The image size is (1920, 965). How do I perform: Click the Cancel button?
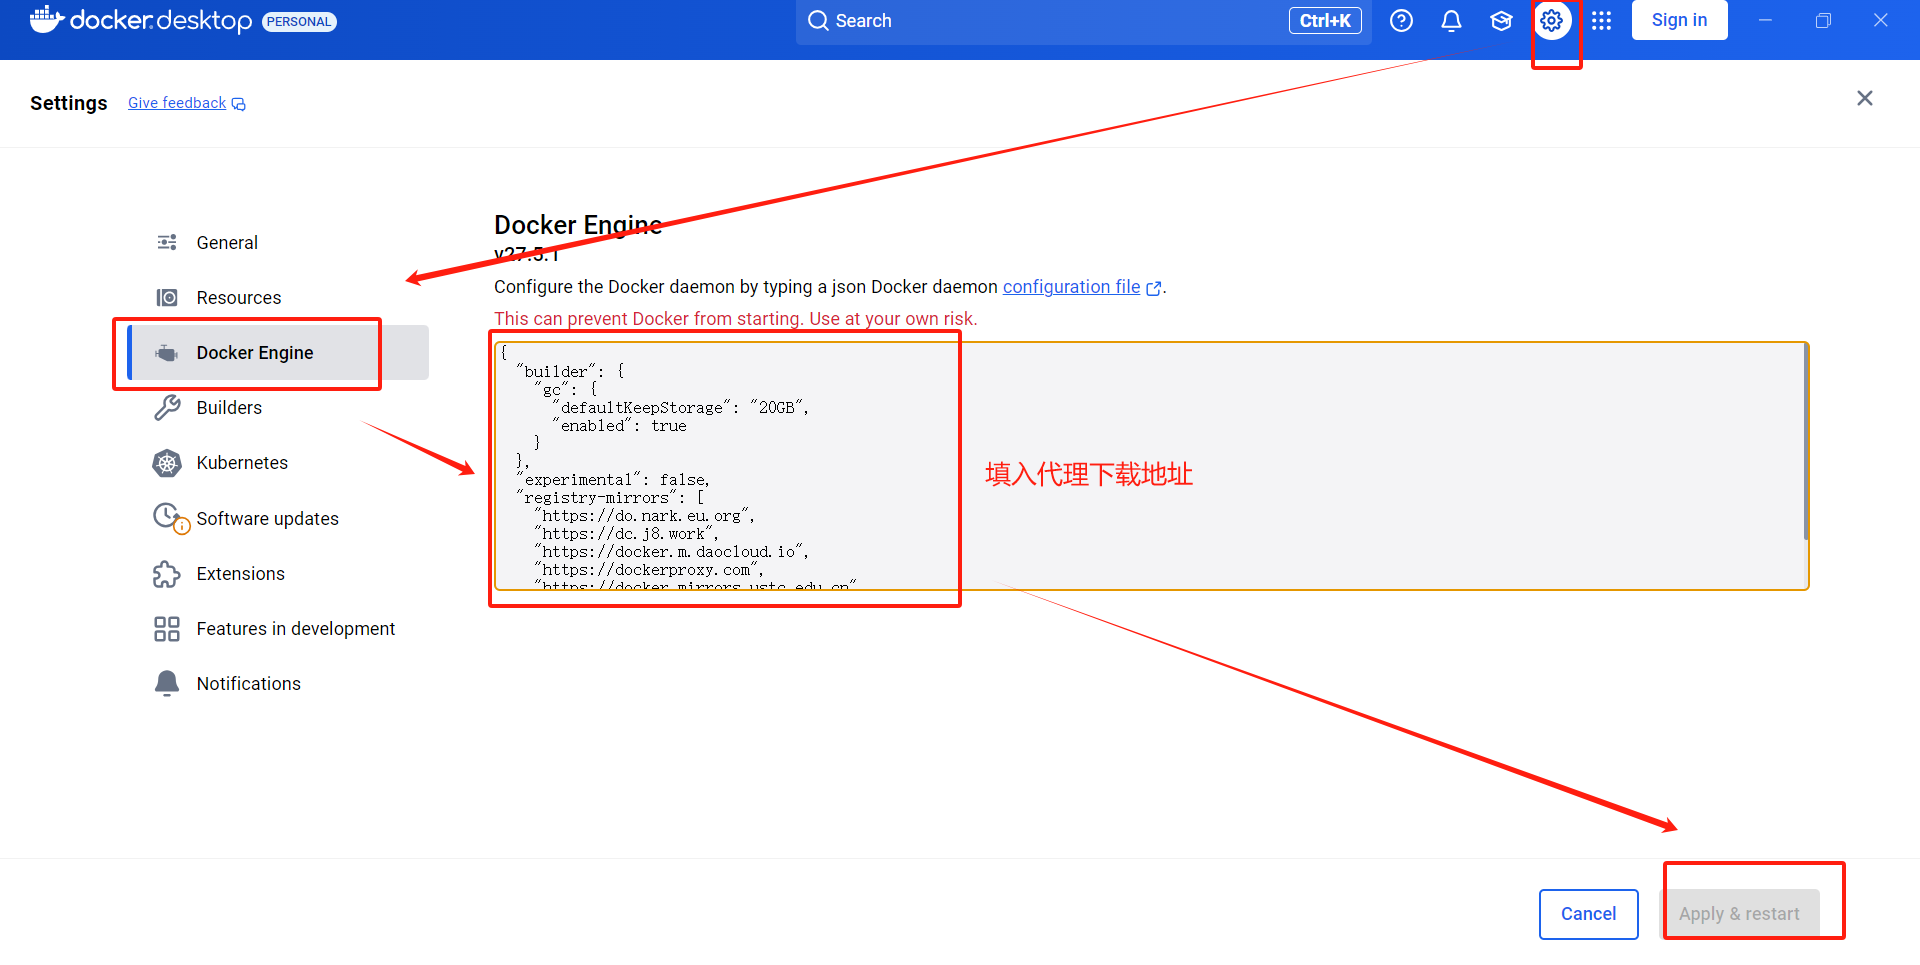coord(1588,914)
